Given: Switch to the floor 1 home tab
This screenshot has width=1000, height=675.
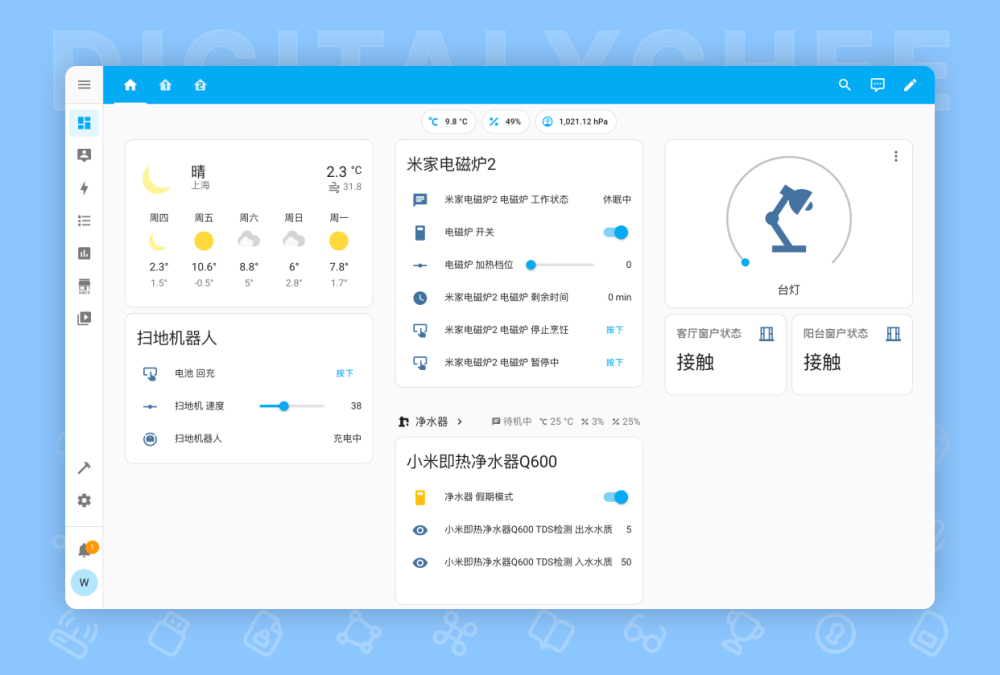Looking at the screenshot, I should tap(165, 85).
